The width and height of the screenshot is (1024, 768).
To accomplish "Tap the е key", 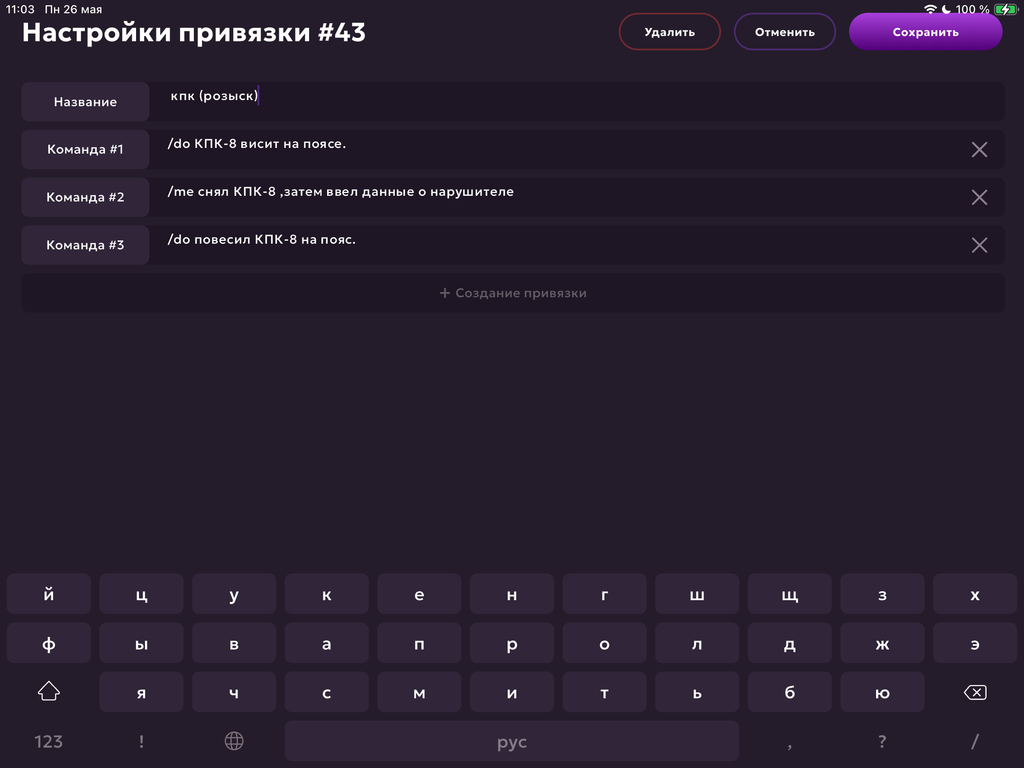I will click(x=419, y=594).
